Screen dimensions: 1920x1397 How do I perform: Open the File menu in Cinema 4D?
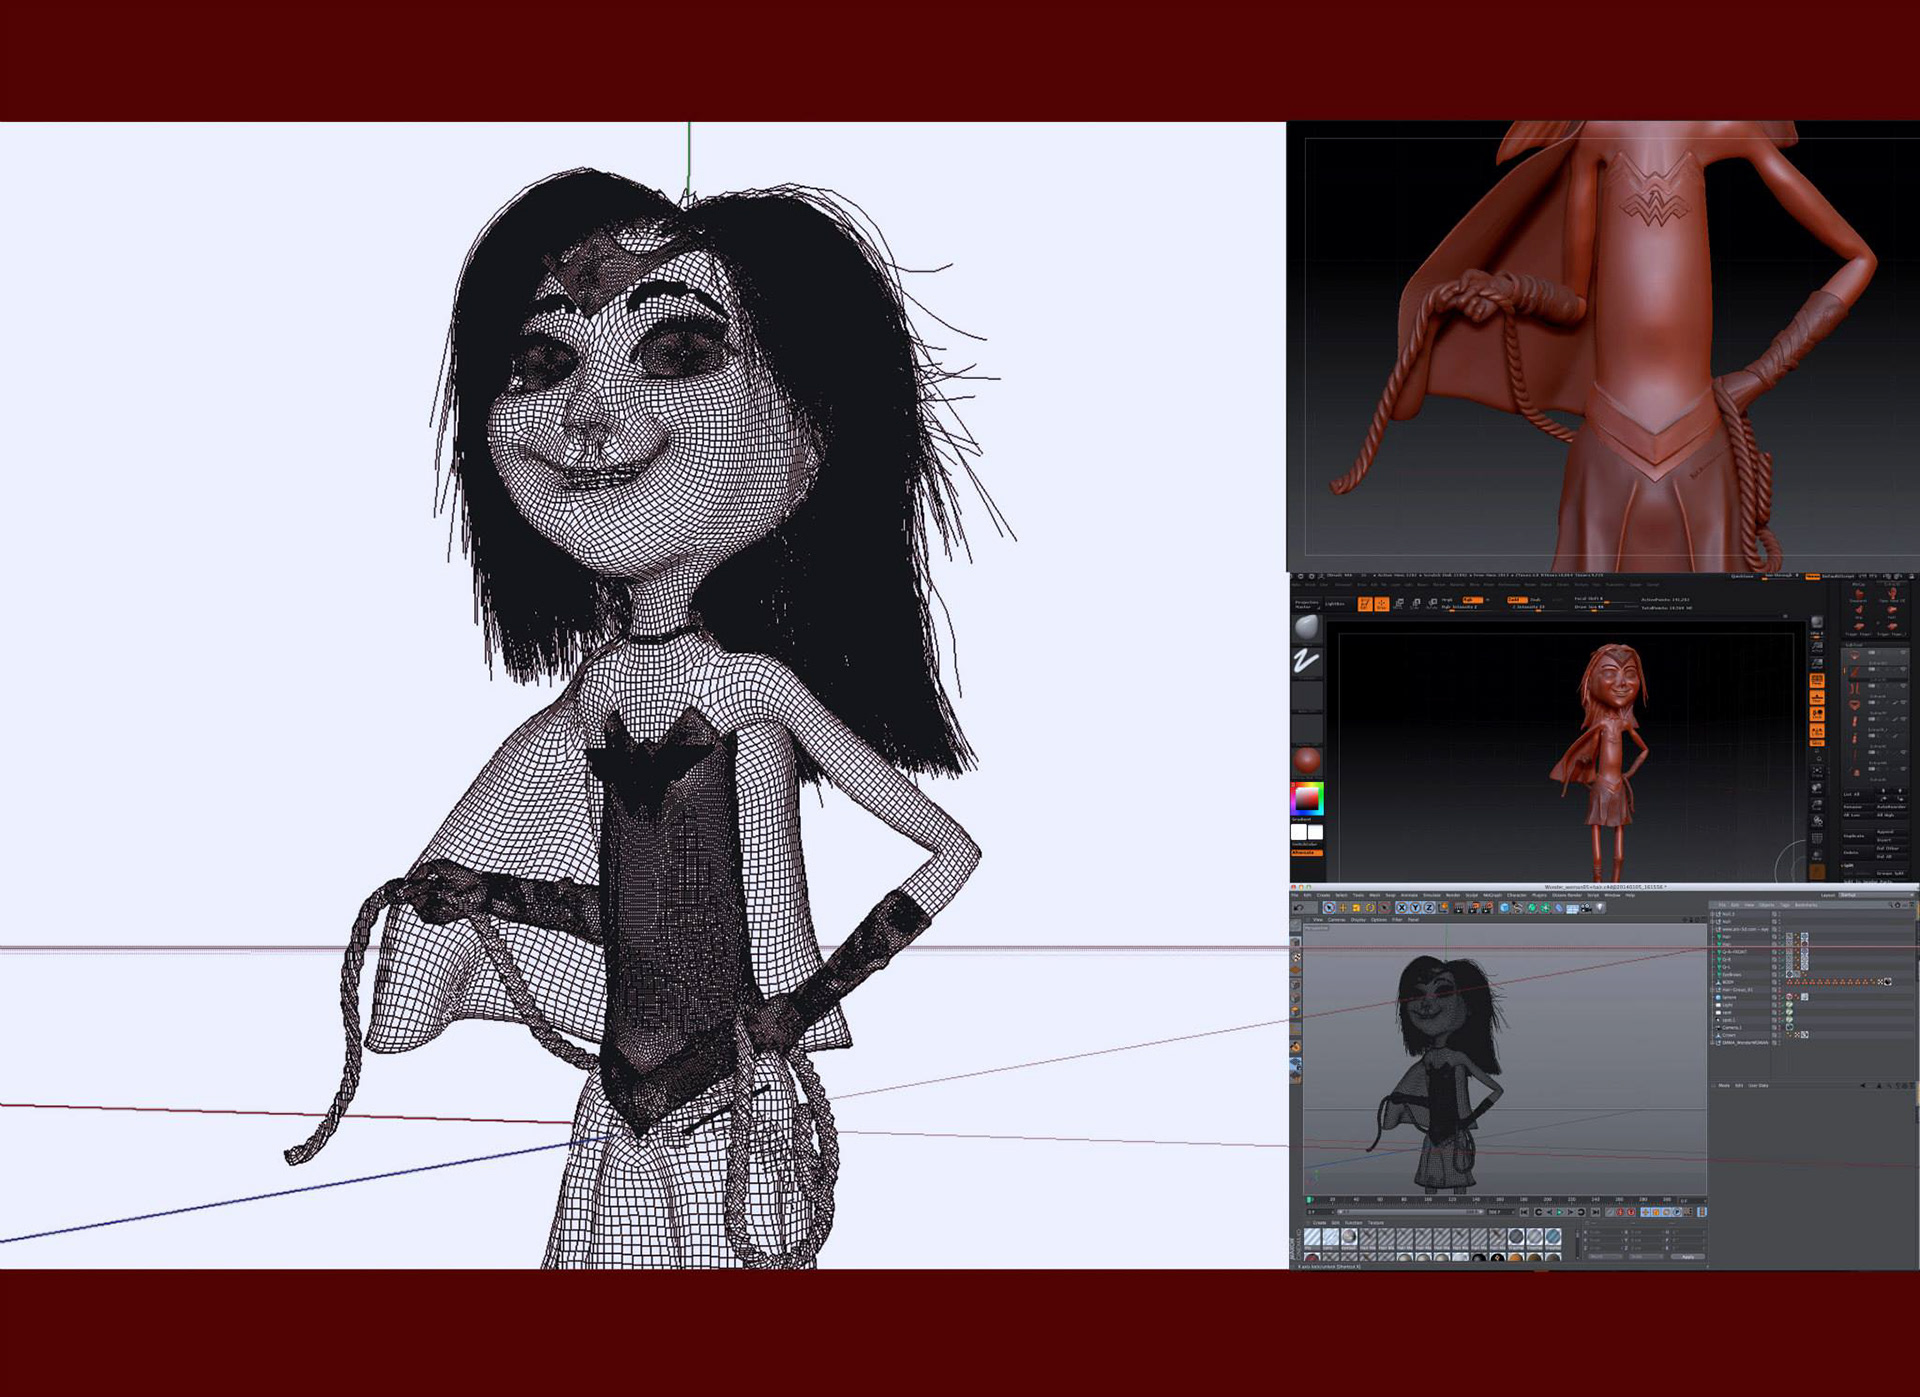point(1295,895)
